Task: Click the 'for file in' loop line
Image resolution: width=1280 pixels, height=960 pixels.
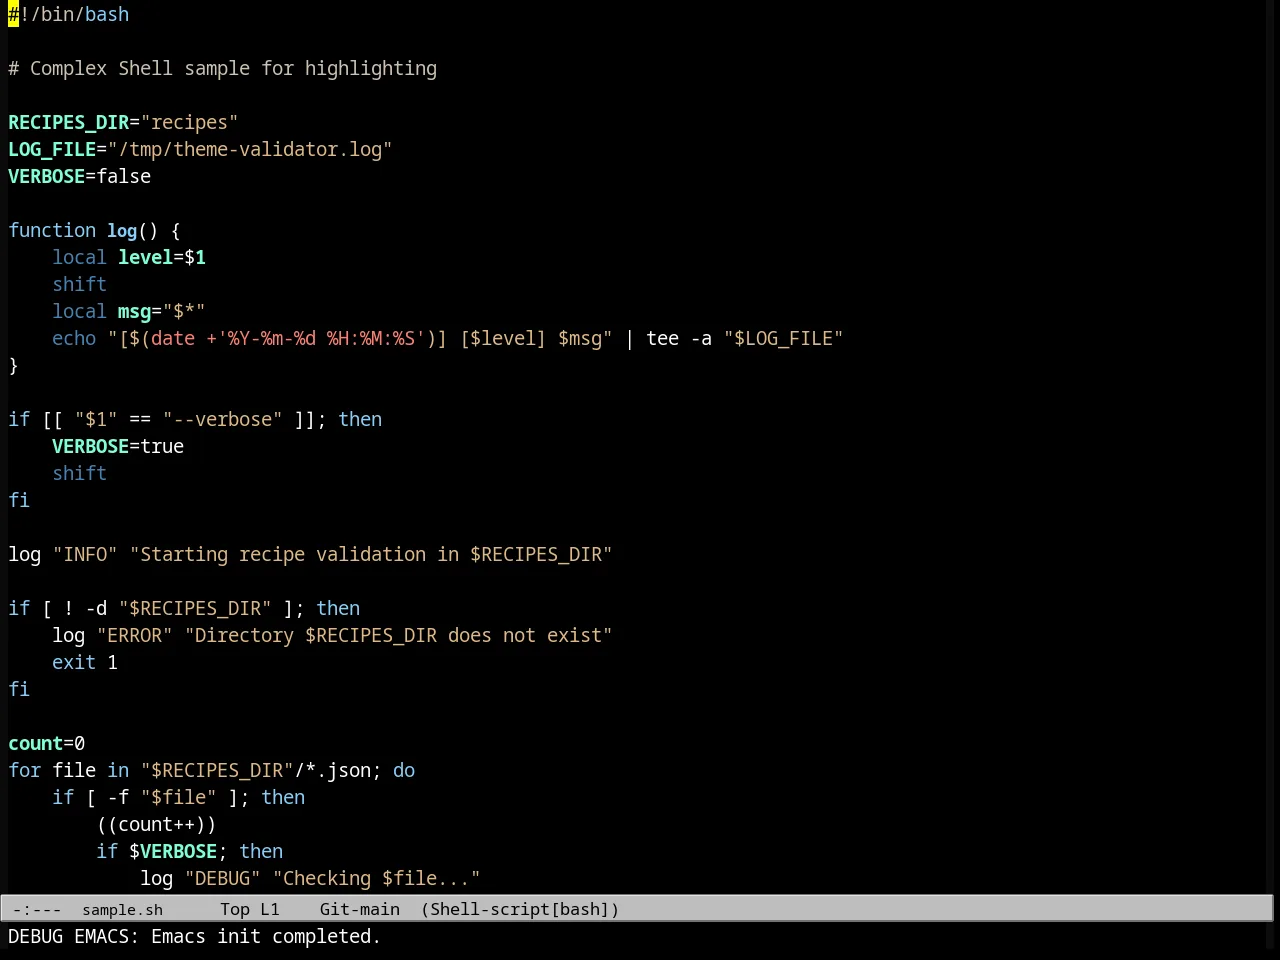Action: click(x=212, y=770)
